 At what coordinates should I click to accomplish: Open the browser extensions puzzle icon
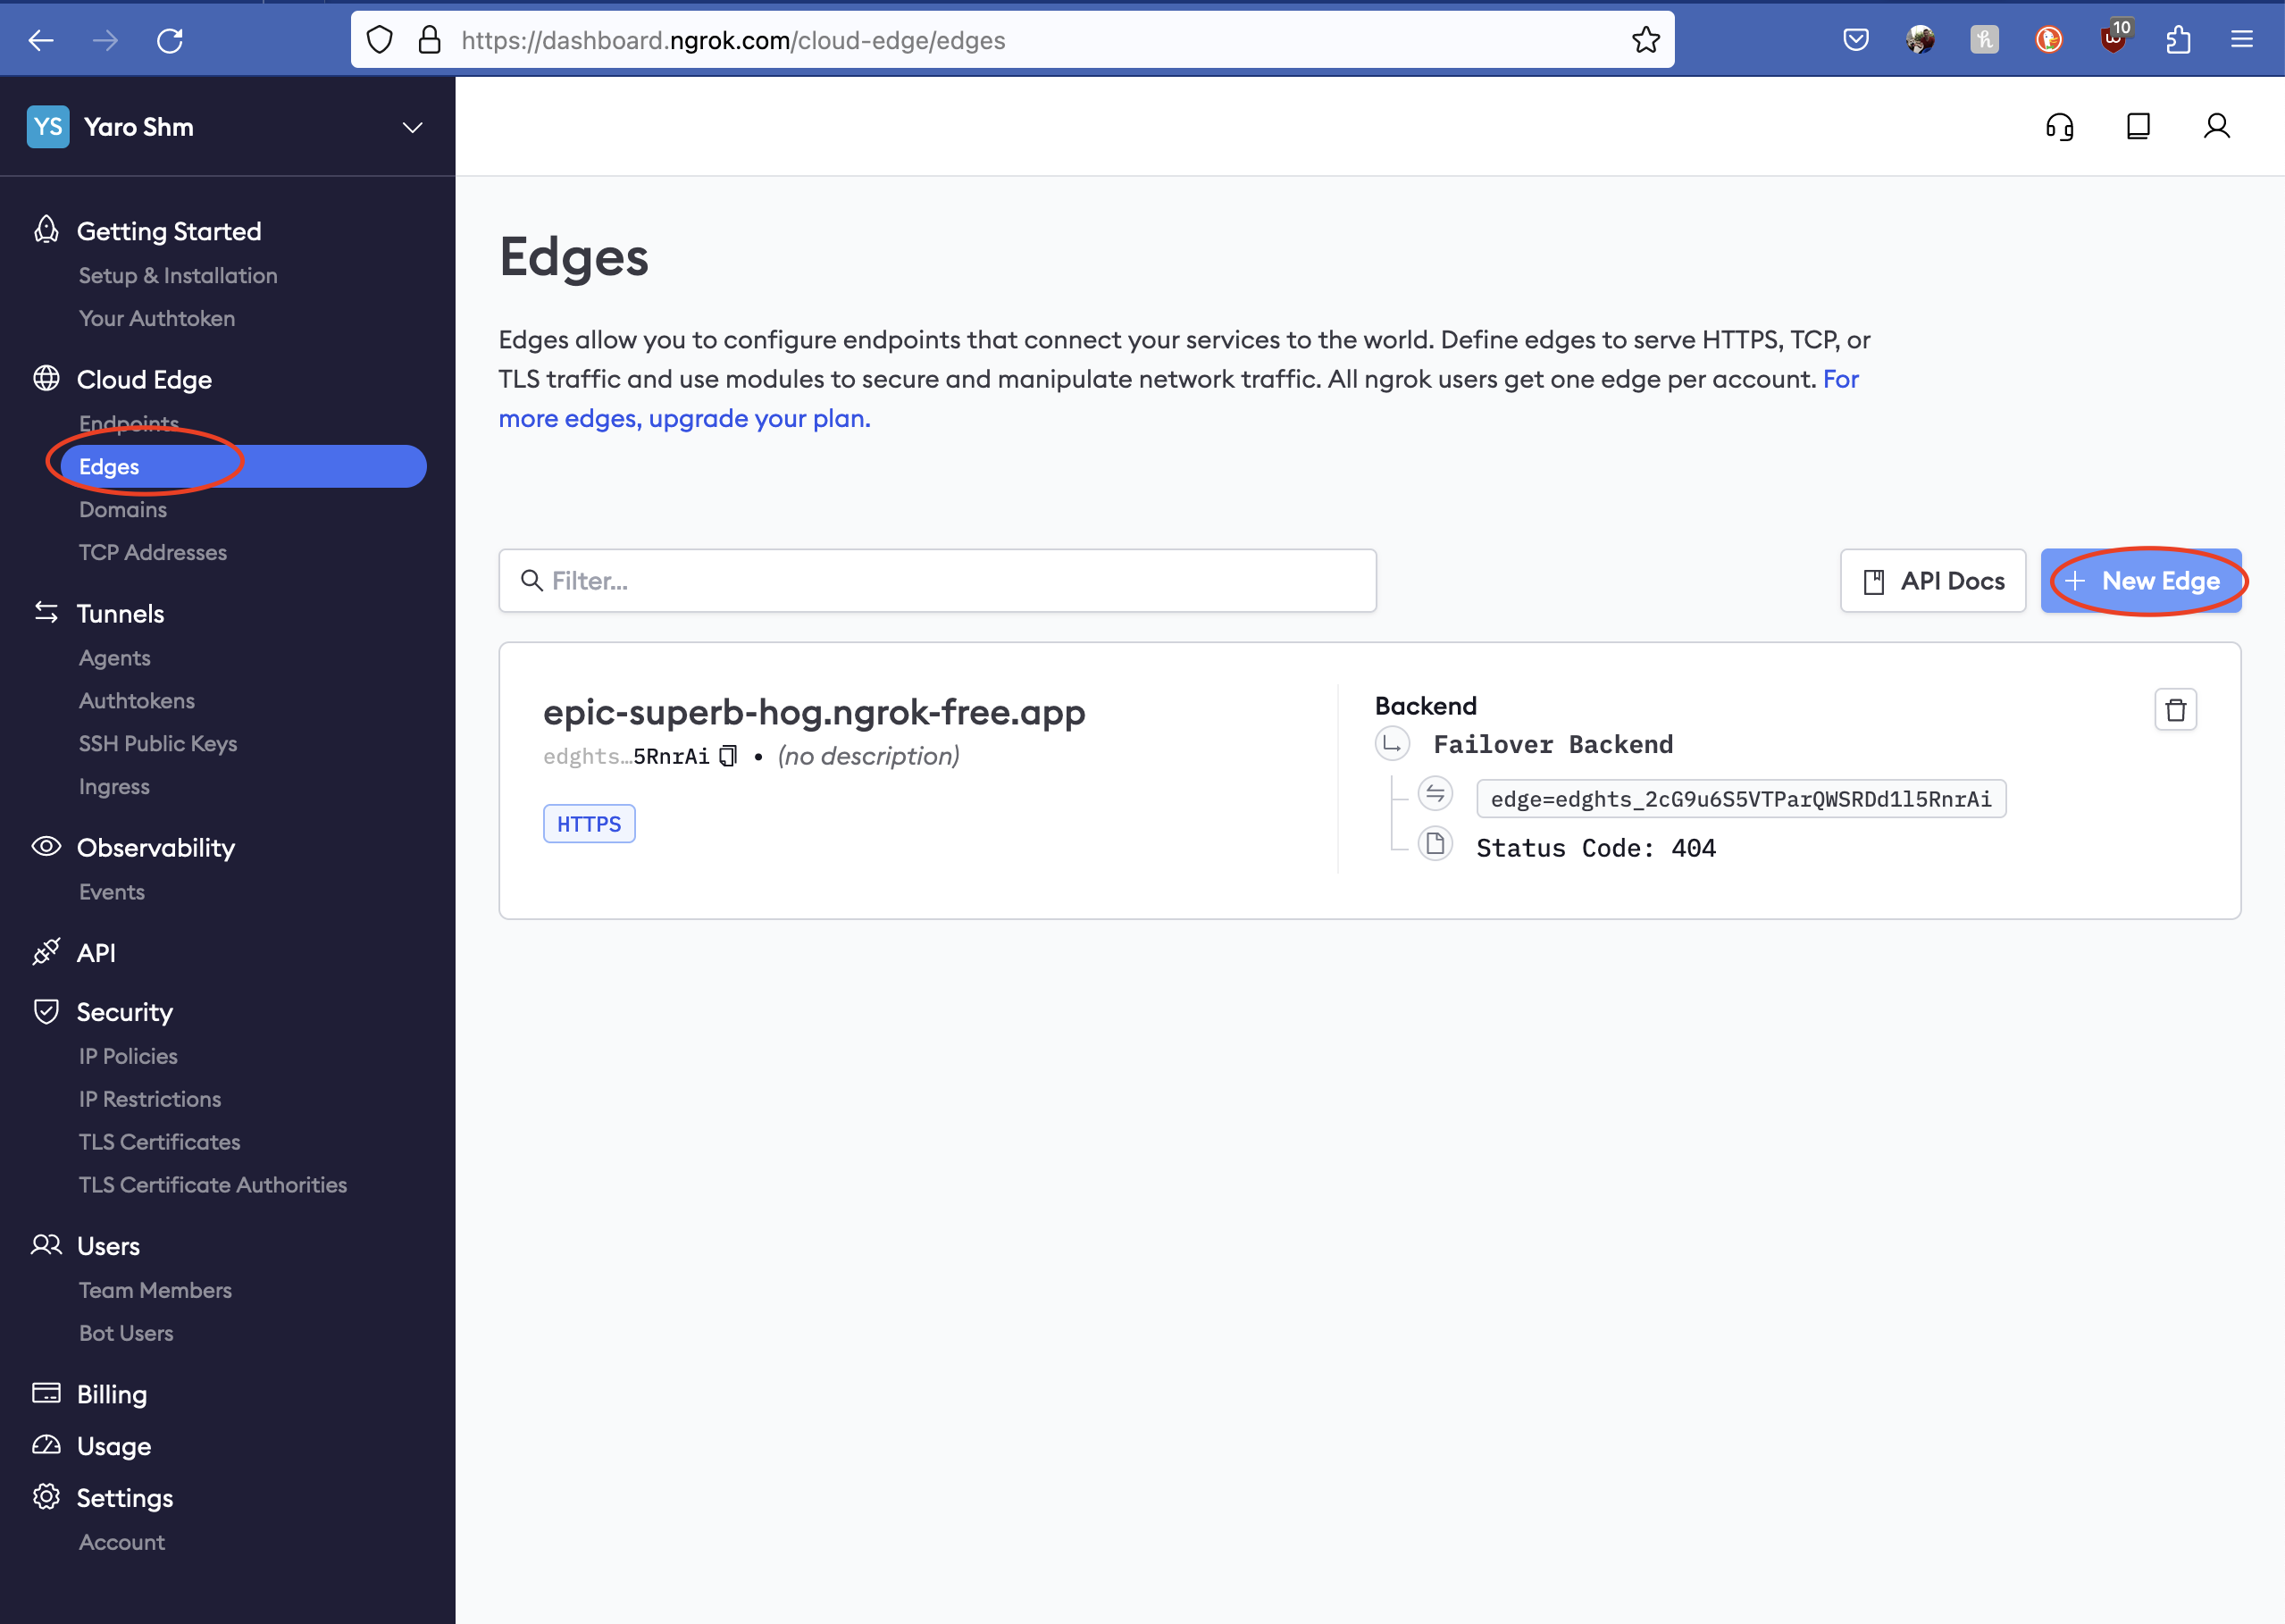pos(2178,40)
